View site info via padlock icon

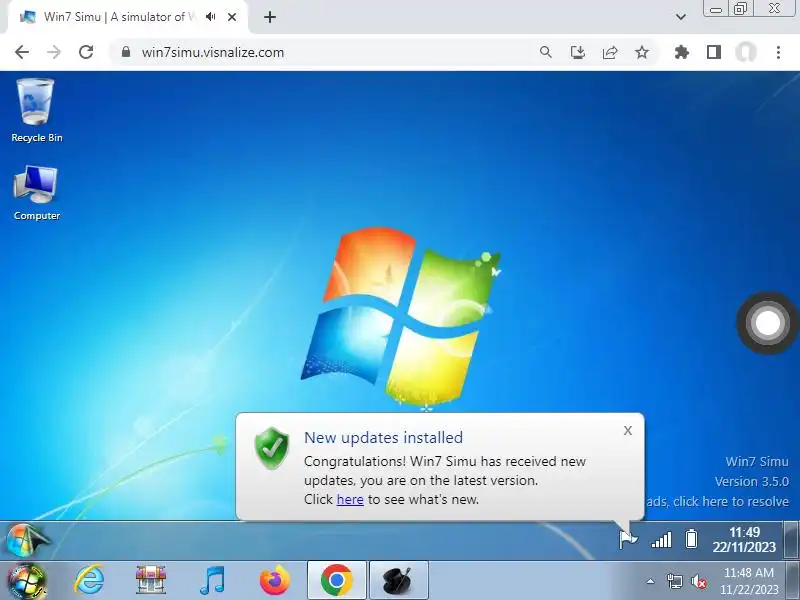point(126,52)
